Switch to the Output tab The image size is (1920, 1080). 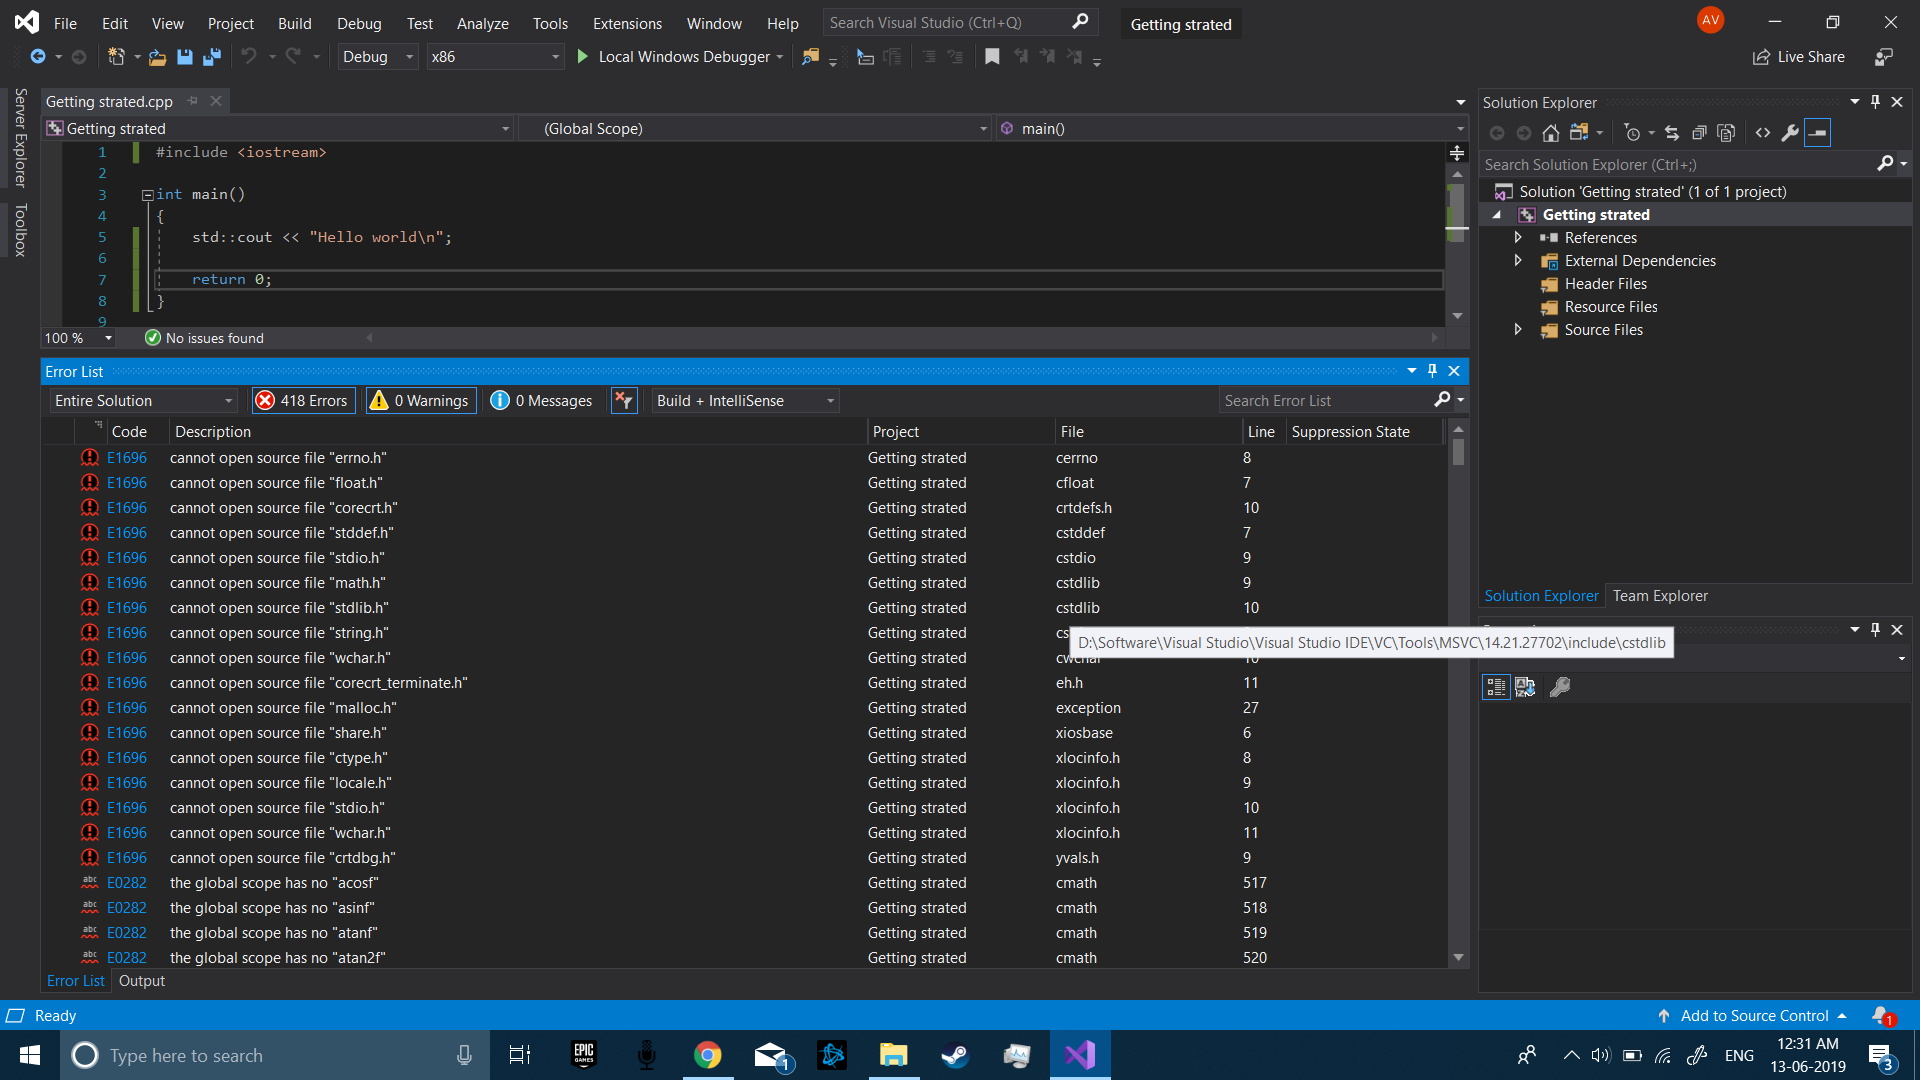point(142,981)
